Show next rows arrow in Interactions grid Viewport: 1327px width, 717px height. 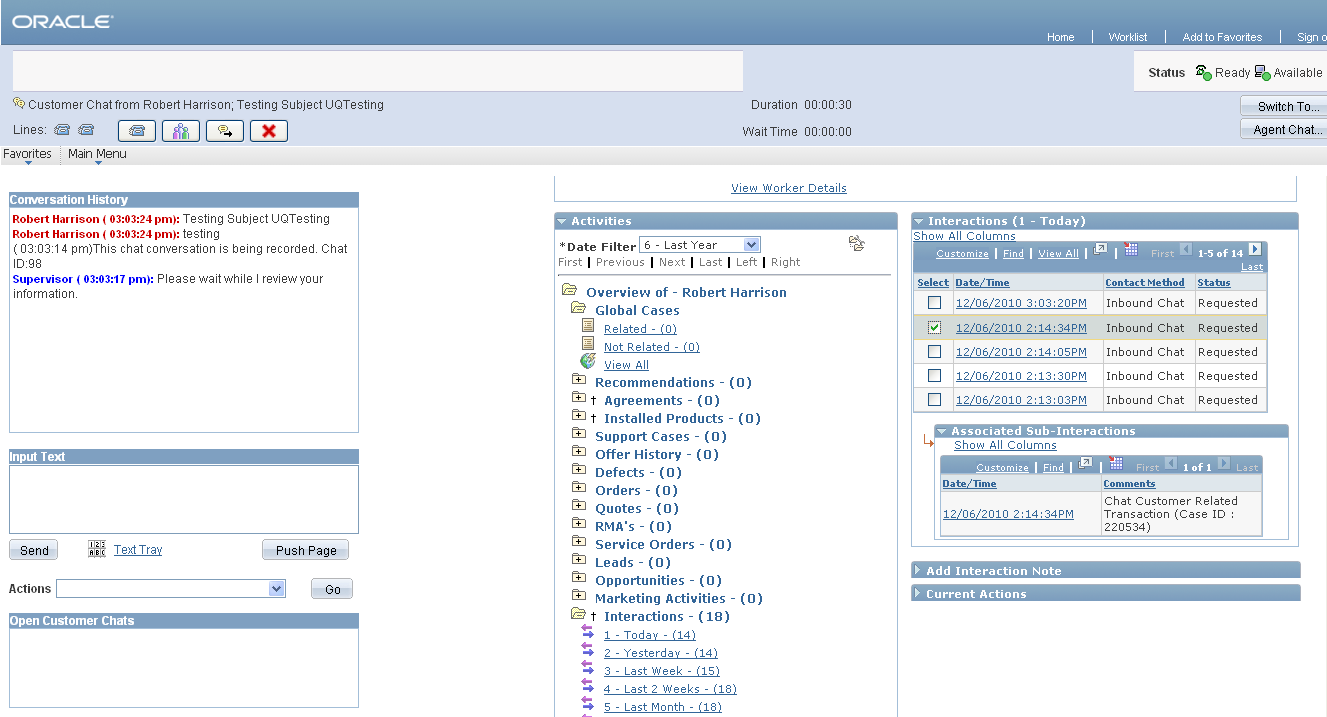pos(1255,250)
